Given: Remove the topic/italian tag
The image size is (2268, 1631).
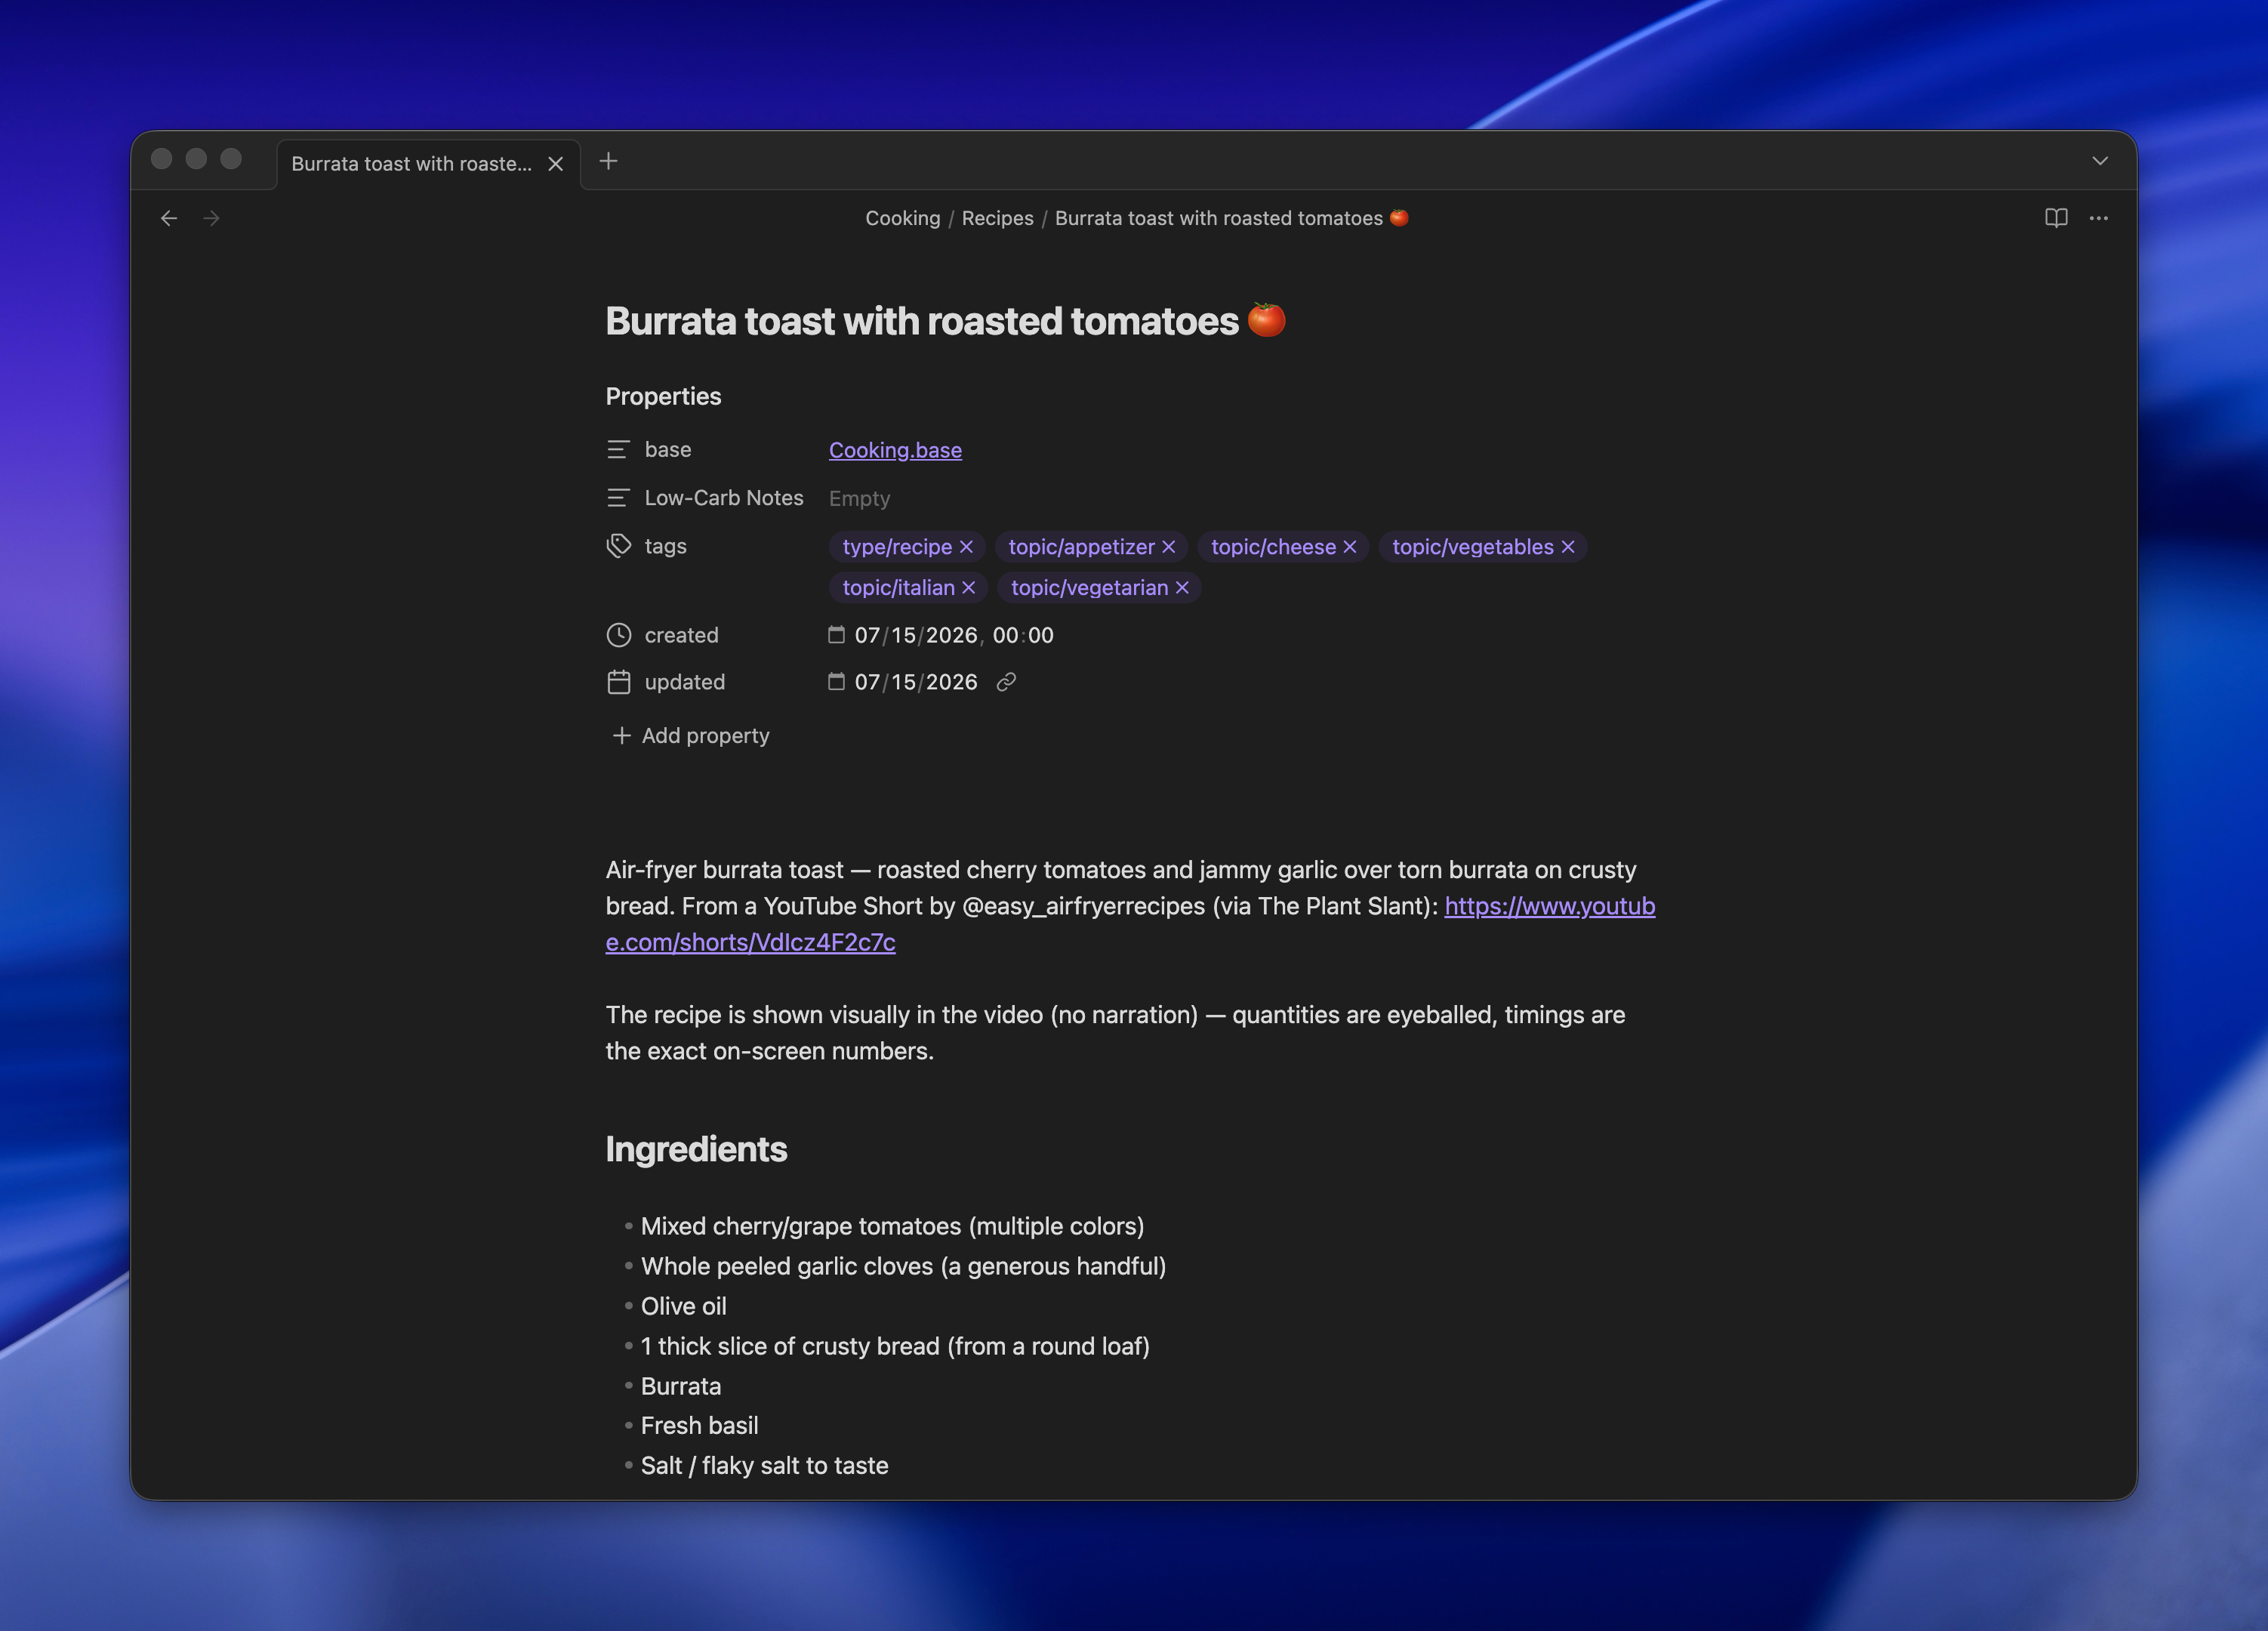Looking at the screenshot, I should click(968, 588).
